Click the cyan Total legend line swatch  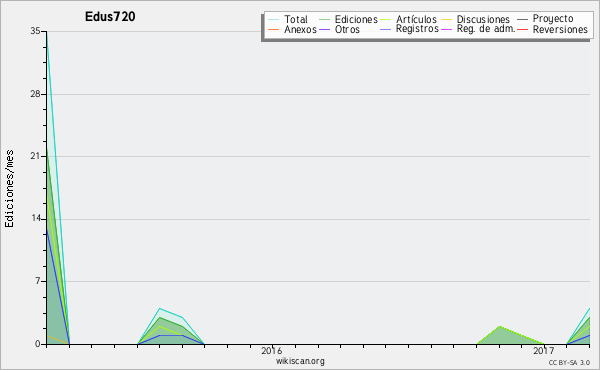(273, 19)
